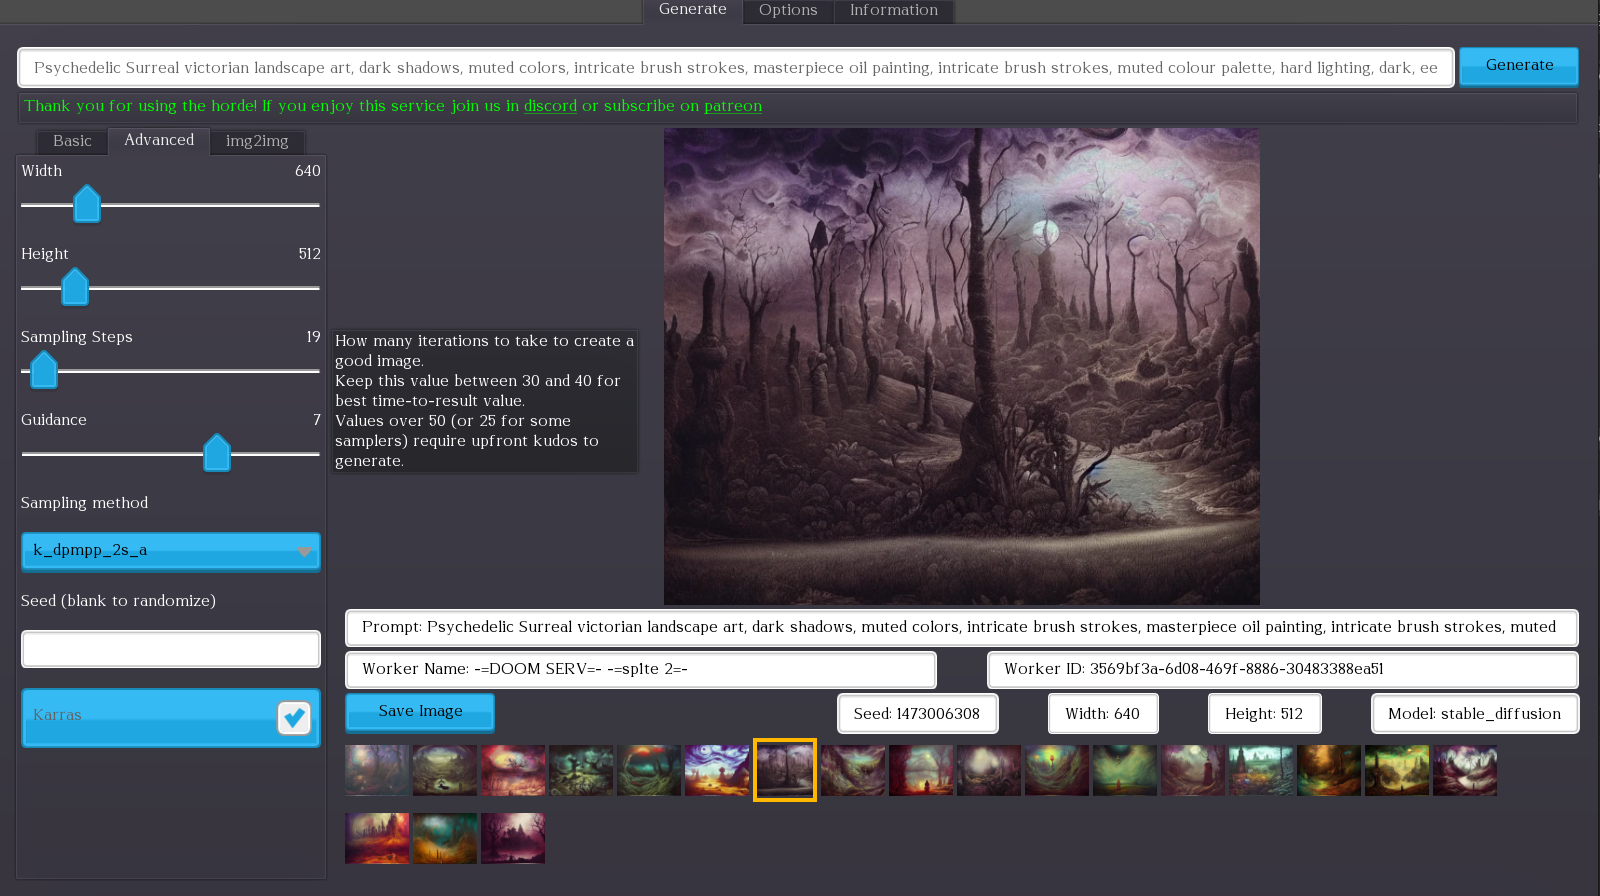Select the orange-bordered selected thumbnail
This screenshot has width=1600, height=896.
click(x=785, y=770)
